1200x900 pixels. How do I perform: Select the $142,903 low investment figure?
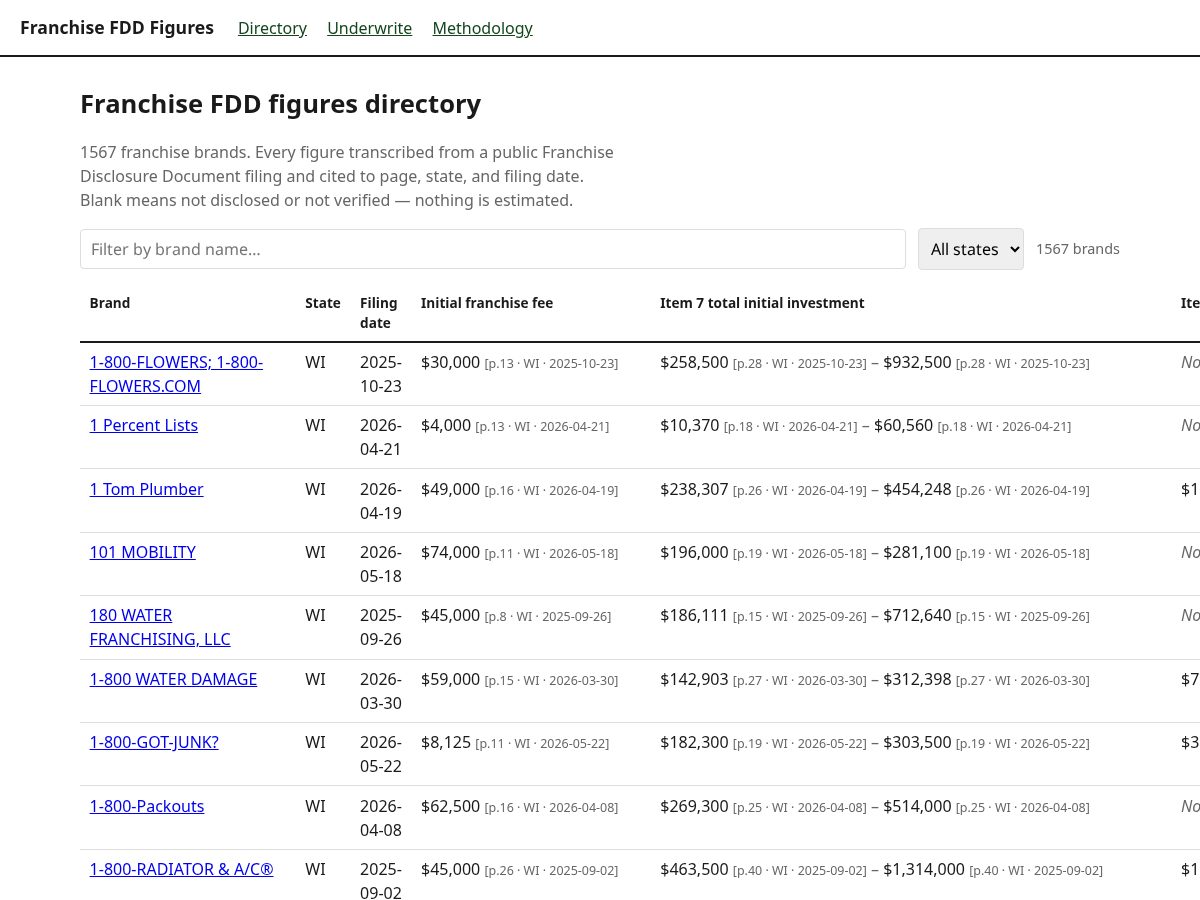(694, 679)
